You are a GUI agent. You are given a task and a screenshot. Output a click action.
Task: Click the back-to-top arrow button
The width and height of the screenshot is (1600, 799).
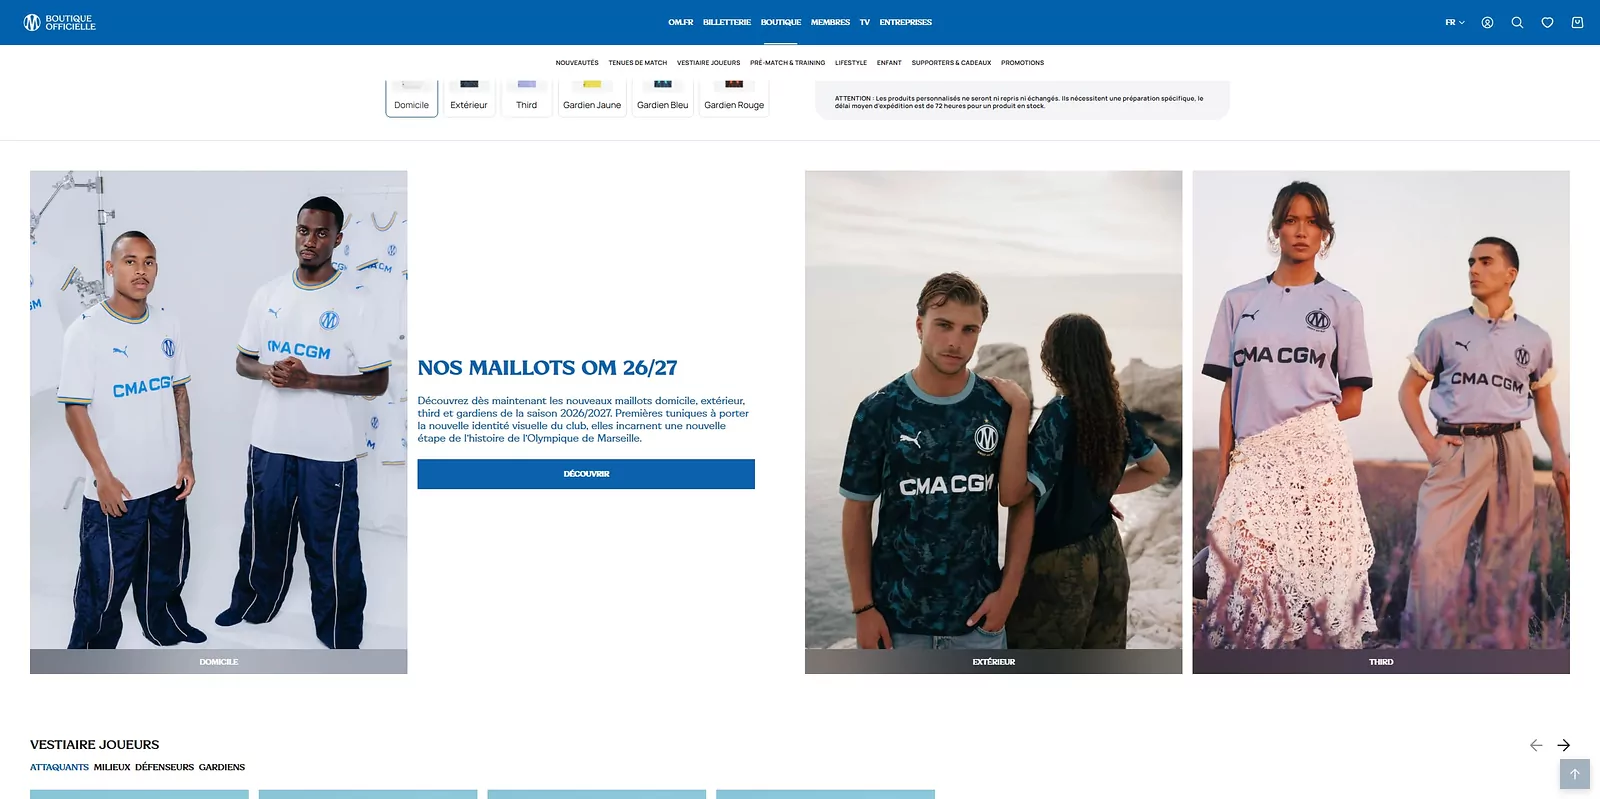(x=1574, y=774)
